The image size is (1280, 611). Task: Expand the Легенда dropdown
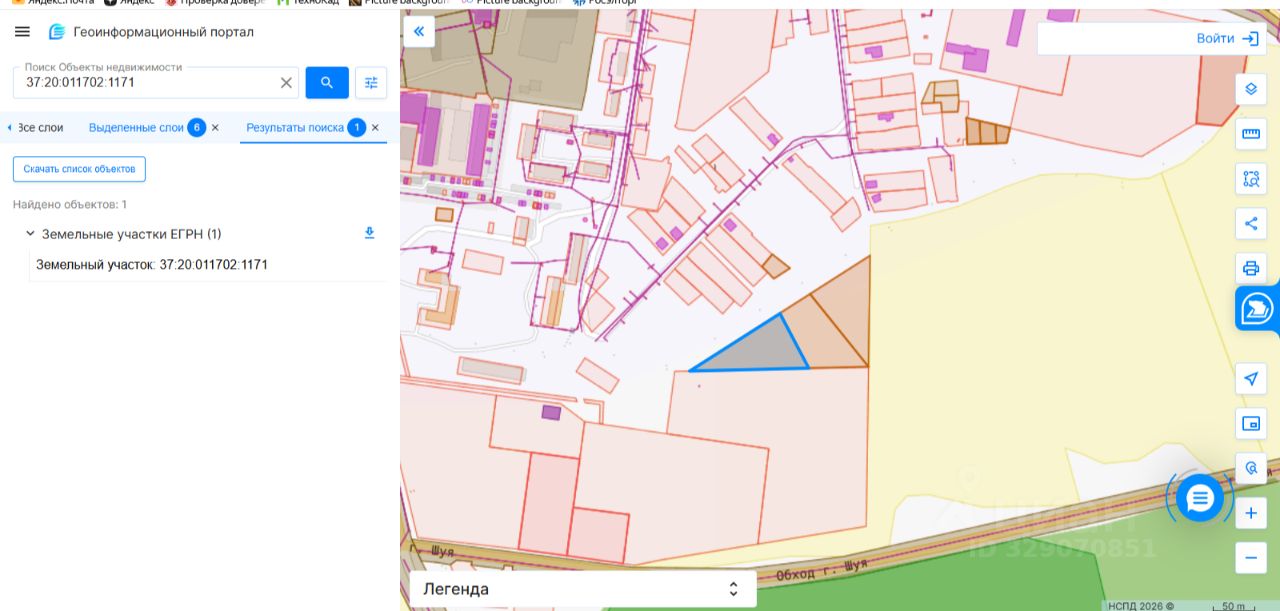[583, 589]
